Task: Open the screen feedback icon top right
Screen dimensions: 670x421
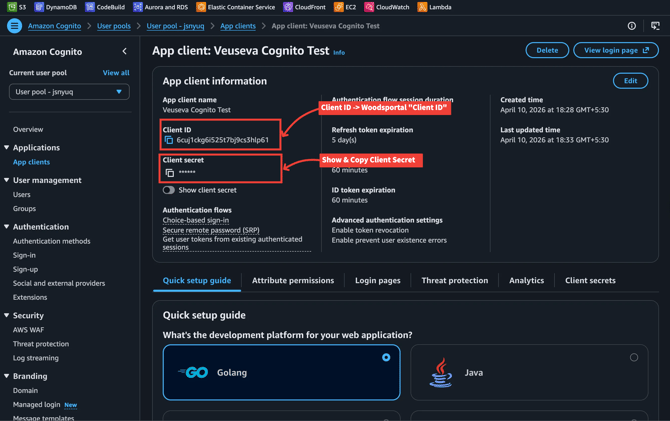Action: pyautogui.click(x=655, y=26)
